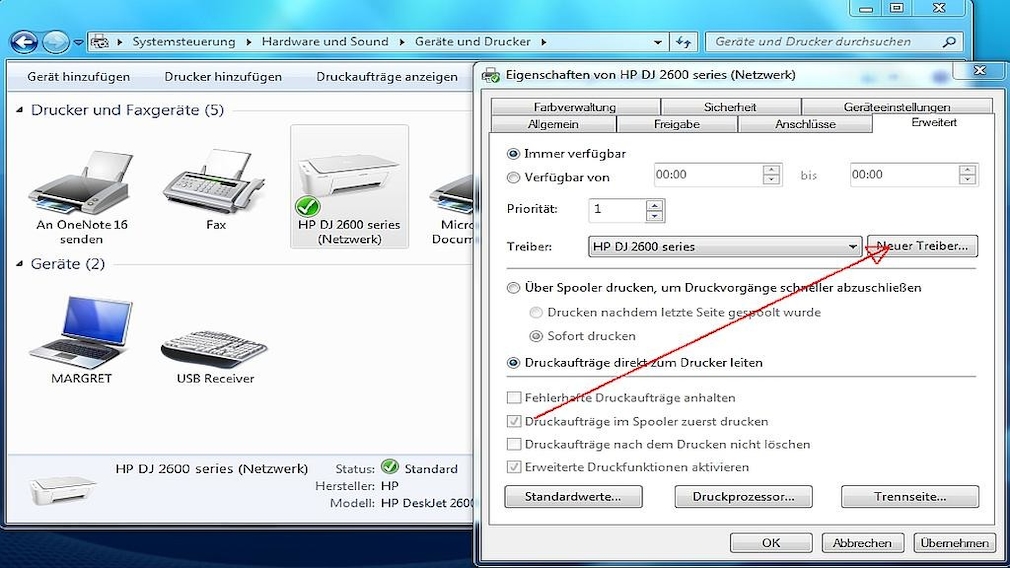The height and width of the screenshot is (568, 1010).
Task: Select the An OneNote 16 senden printer
Action: (x=82, y=183)
